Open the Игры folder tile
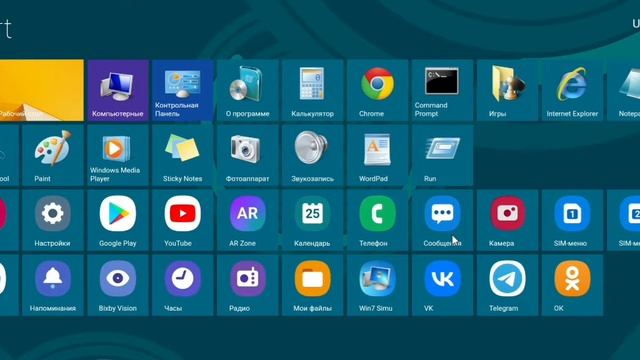The height and width of the screenshot is (360, 640). pos(507,90)
